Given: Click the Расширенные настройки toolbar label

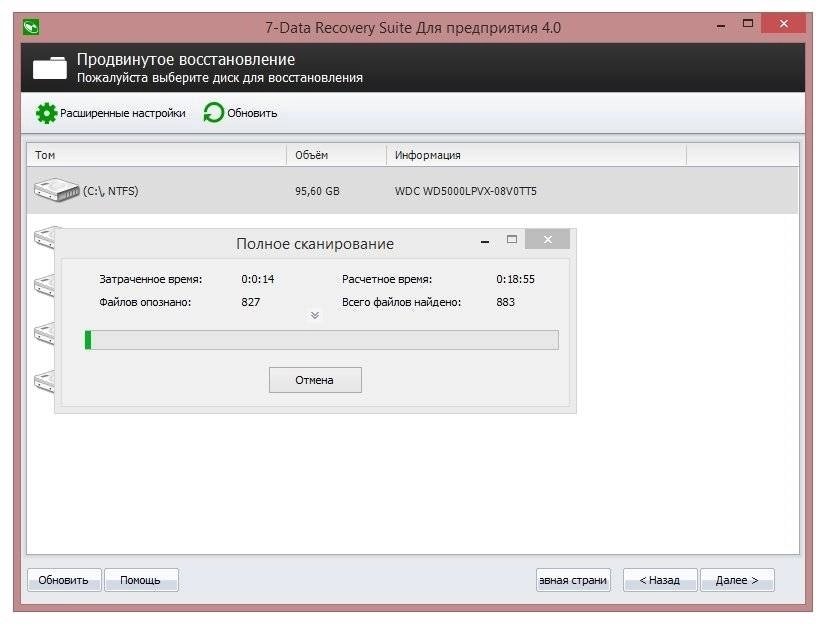Looking at the screenshot, I should 123,113.
